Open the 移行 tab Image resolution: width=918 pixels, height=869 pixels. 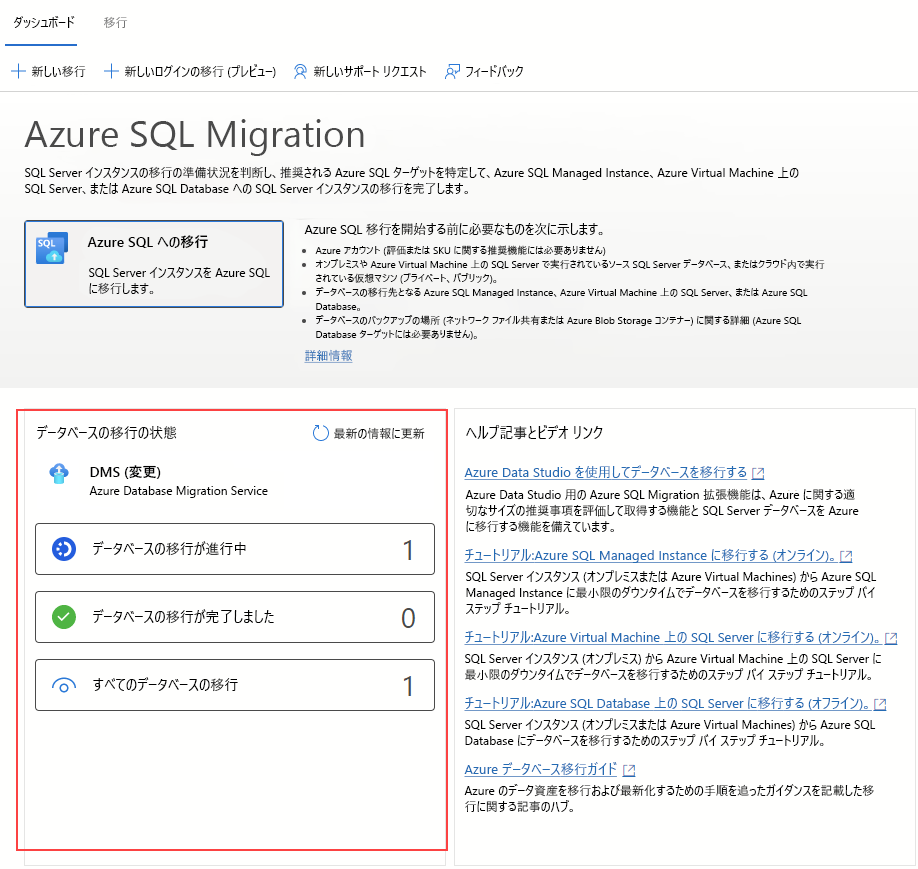pyautogui.click(x=115, y=22)
